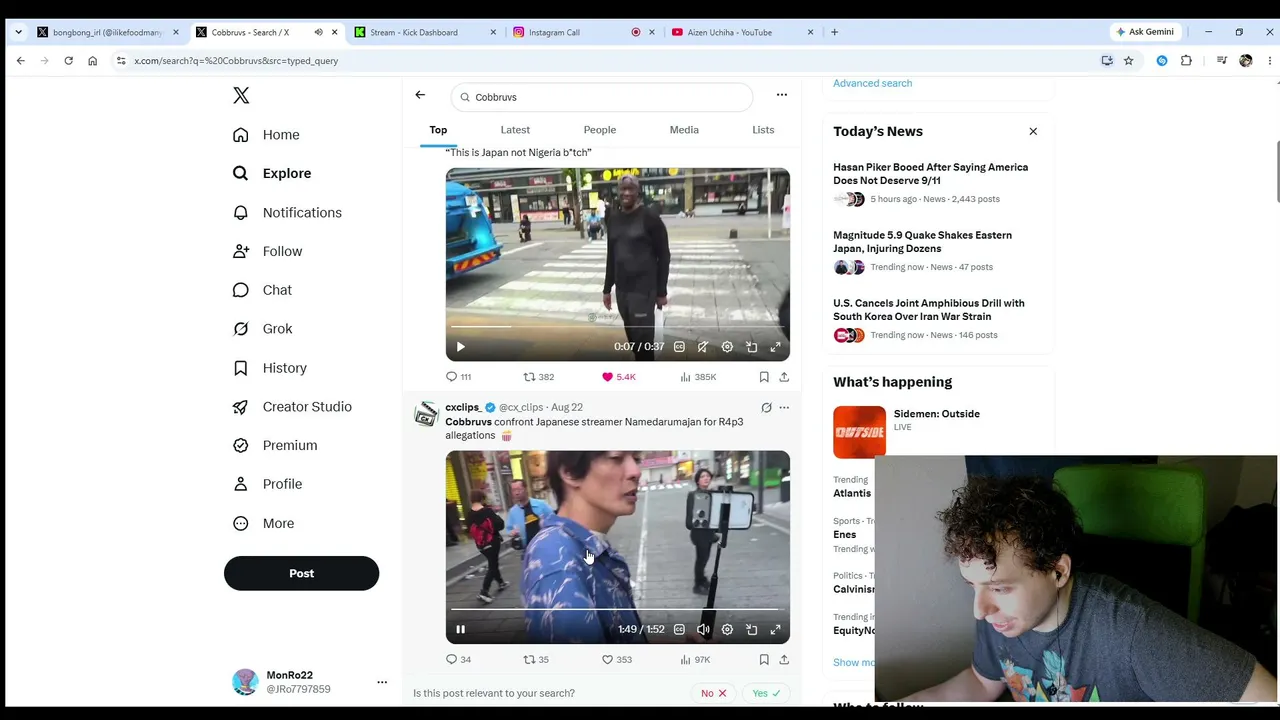Screen dimensions: 1280x720
Task: Open Grok actions on the cxclips_ post
Action: 766,408
